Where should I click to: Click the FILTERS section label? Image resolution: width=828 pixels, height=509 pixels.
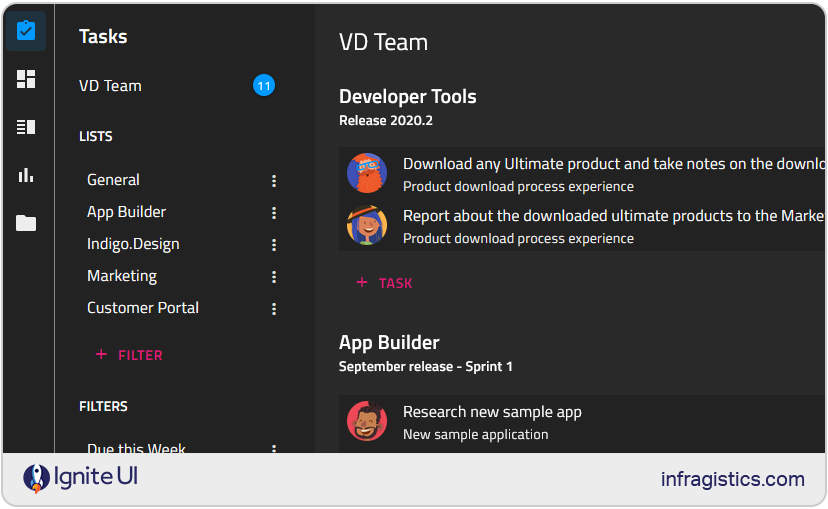point(104,406)
